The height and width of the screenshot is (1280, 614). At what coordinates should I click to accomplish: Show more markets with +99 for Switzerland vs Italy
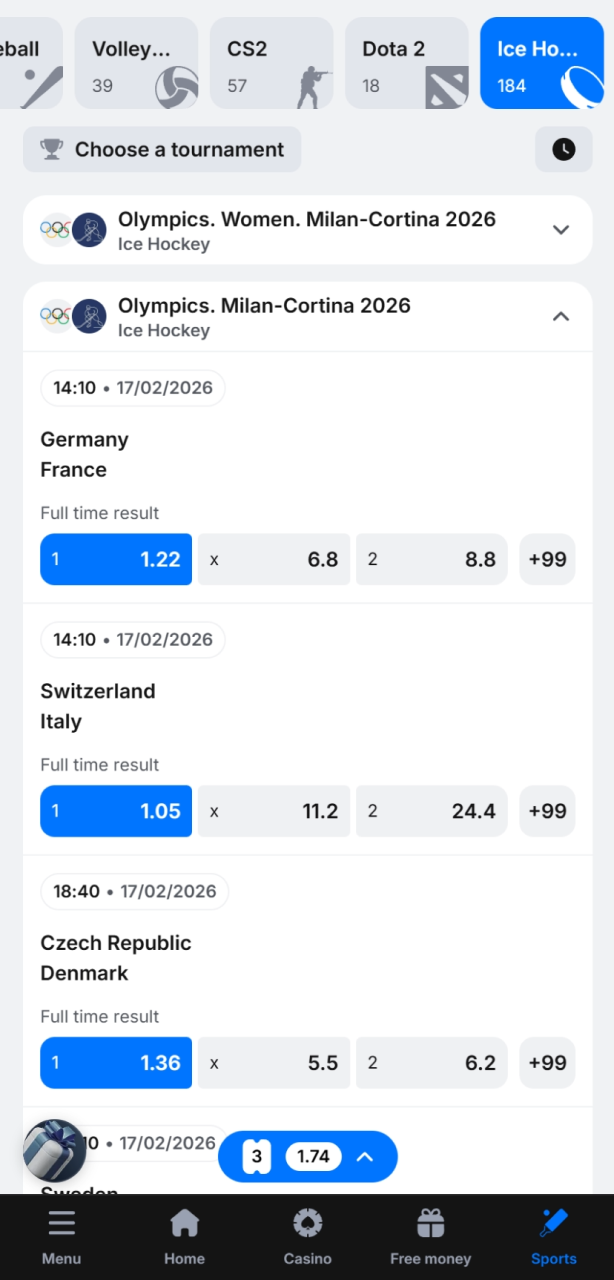[547, 811]
